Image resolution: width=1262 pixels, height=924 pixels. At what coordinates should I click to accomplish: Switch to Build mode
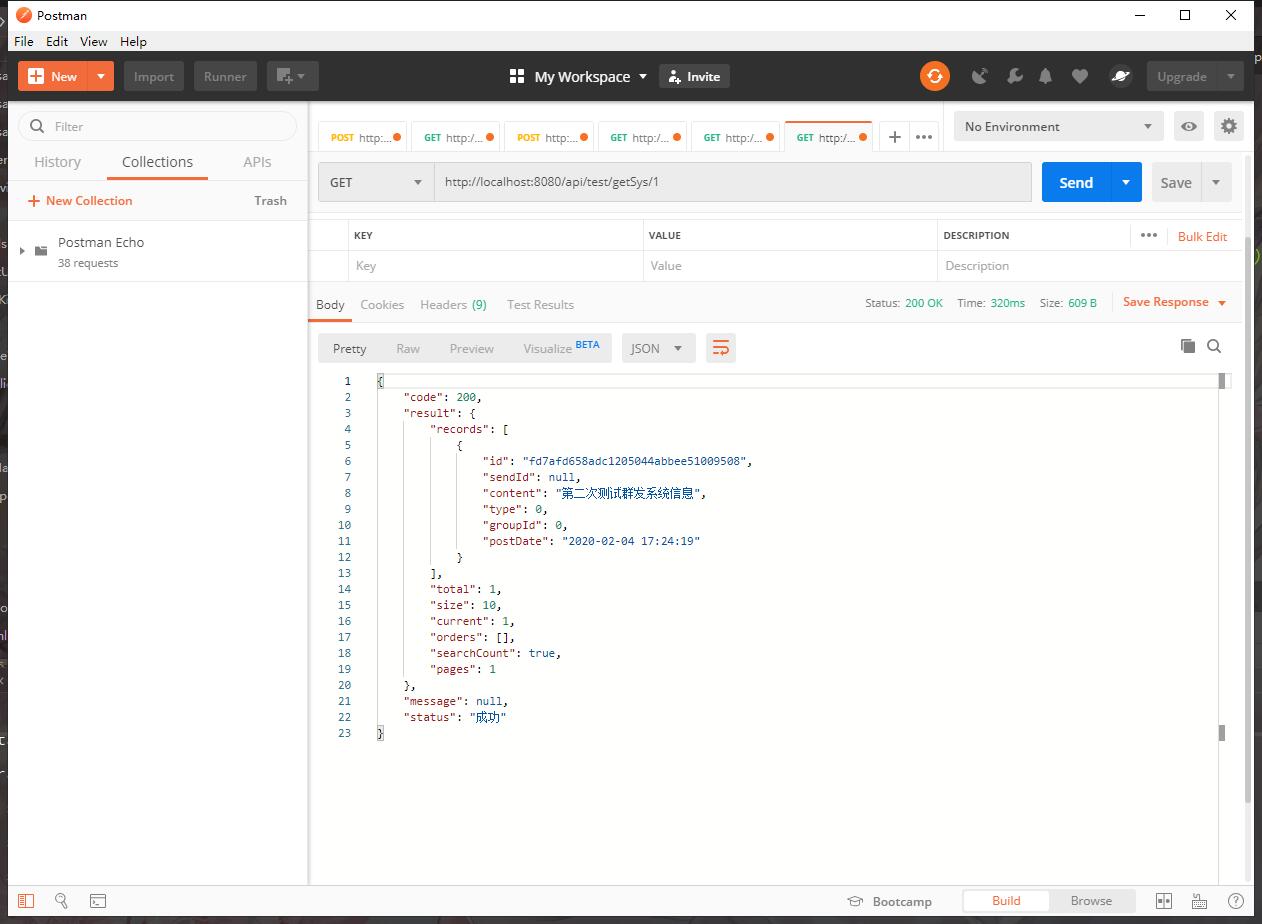coord(1006,900)
